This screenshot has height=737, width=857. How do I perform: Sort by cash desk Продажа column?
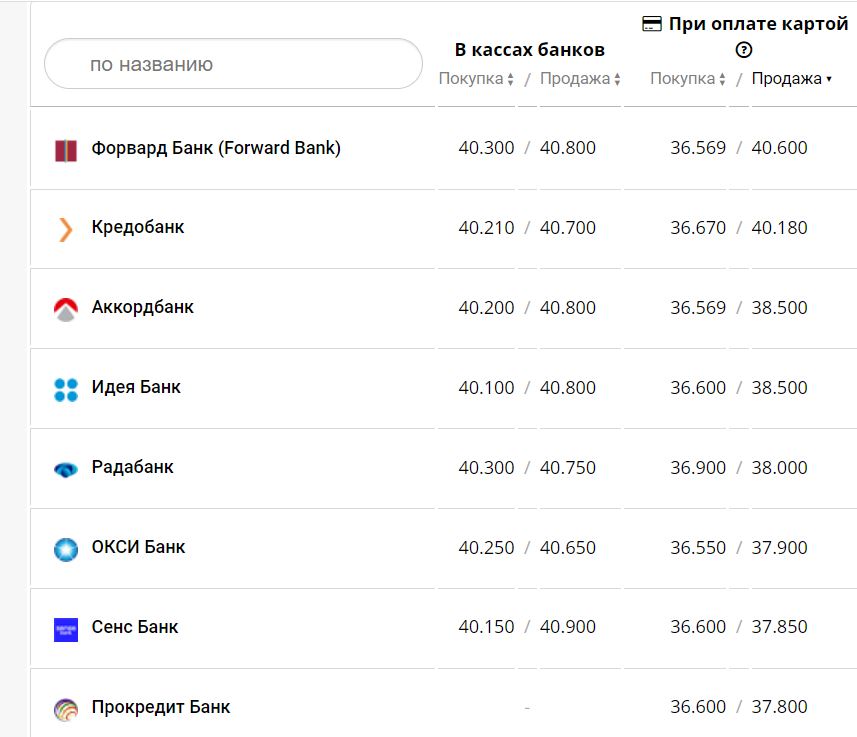tap(580, 79)
